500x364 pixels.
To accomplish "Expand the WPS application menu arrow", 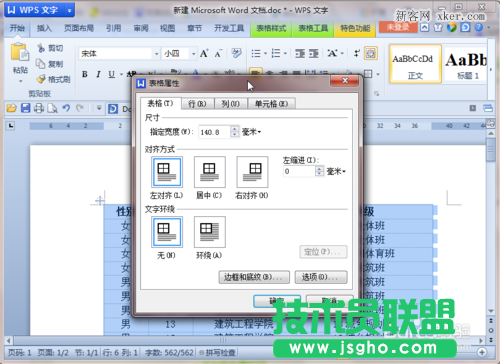I will click(70, 10).
